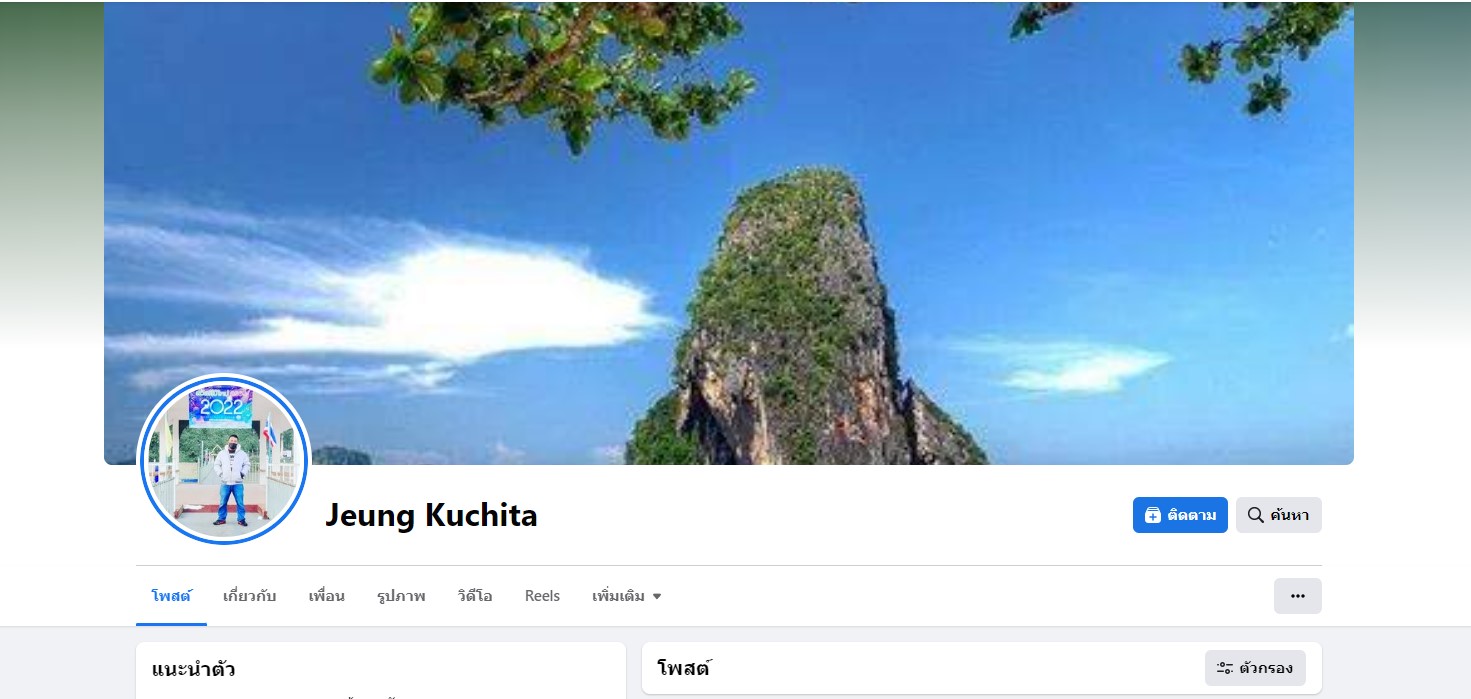Follow the profile with ติดตาม button

[x=1180, y=515]
